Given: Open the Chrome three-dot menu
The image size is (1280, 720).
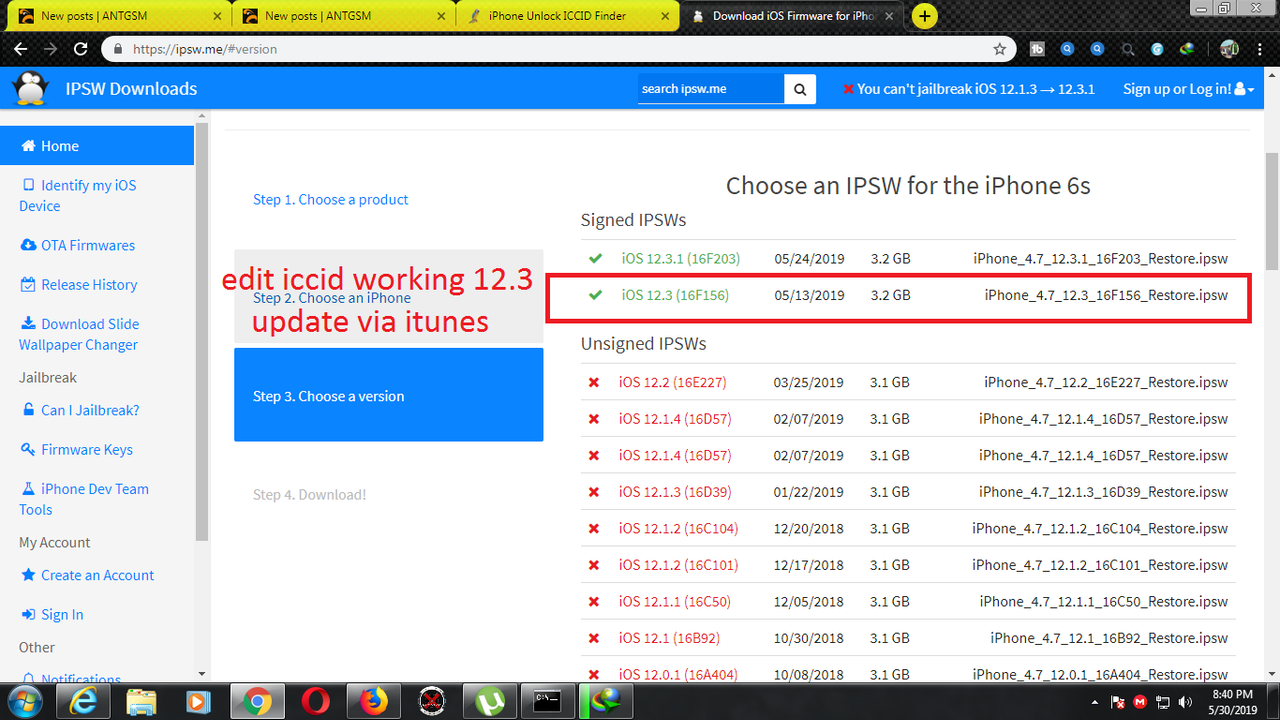Looking at the screenshot, I should coord(1261,48).
